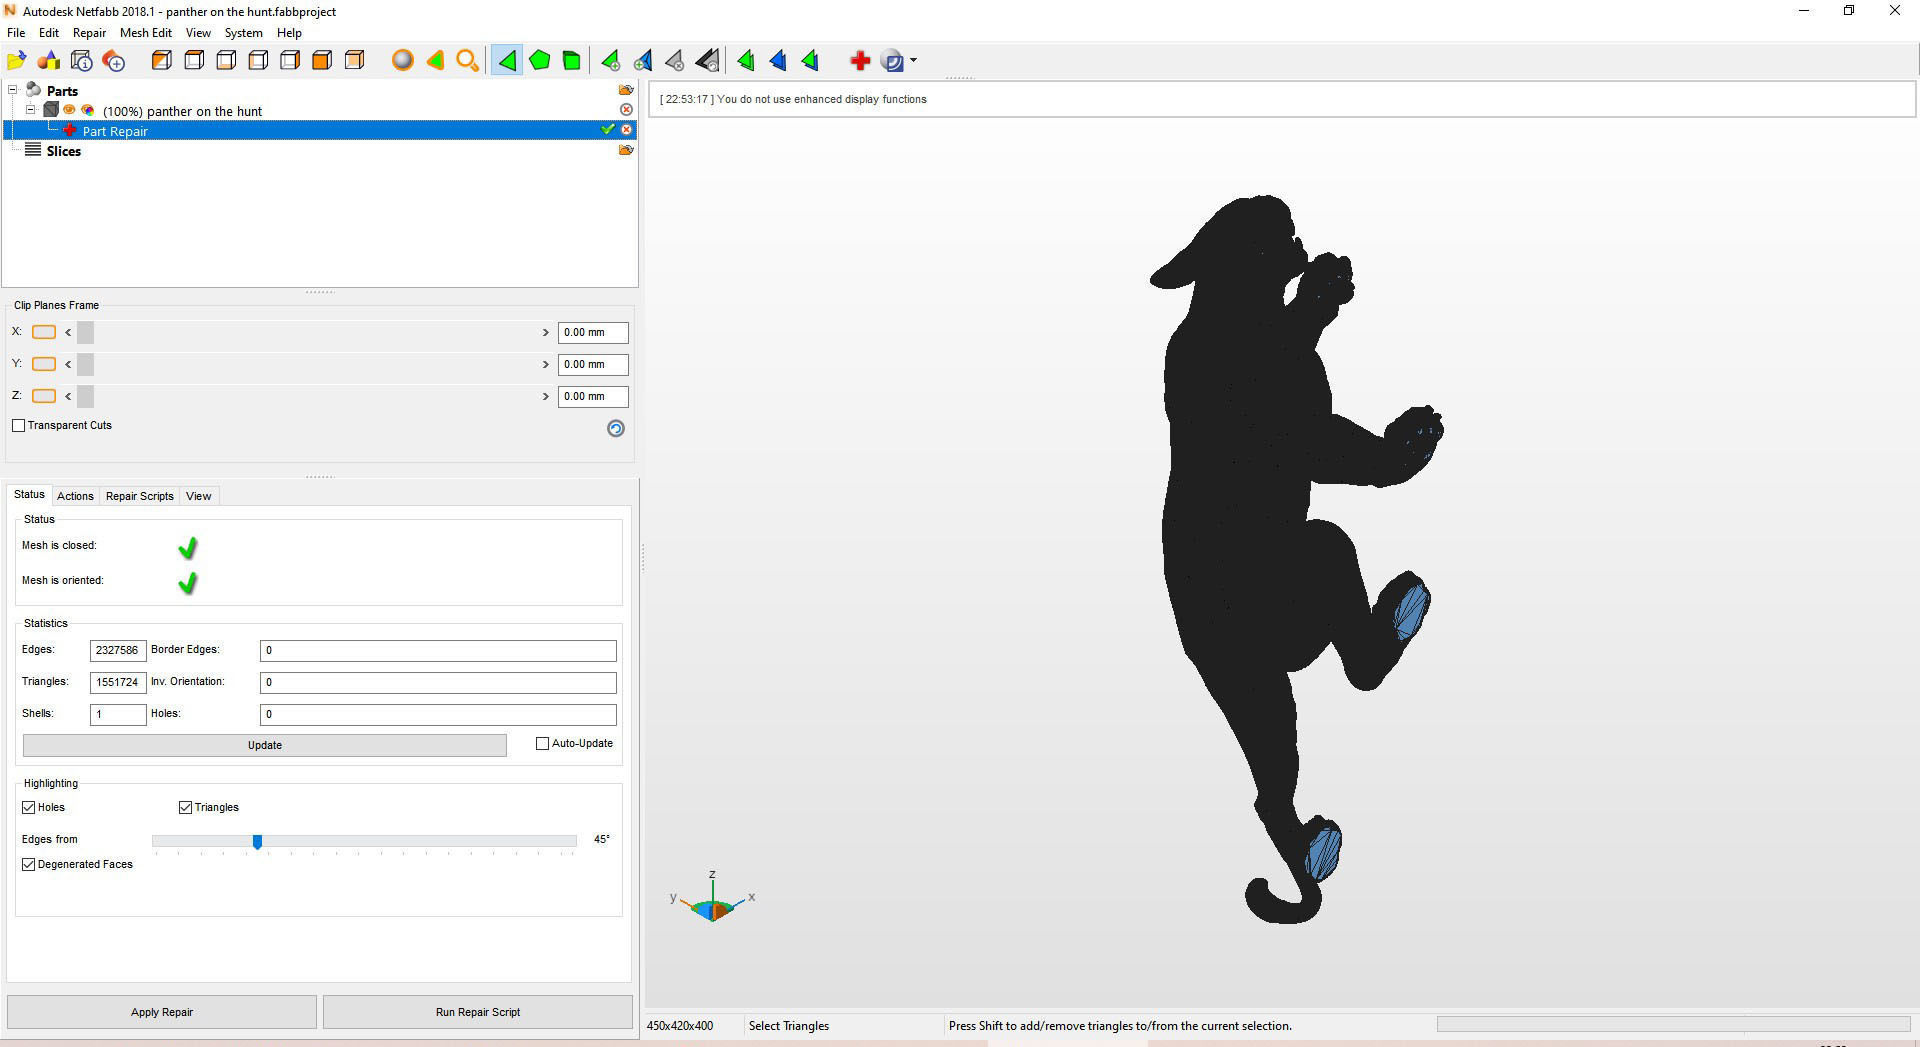Click the X clip plane slider thumb
The height and width of the screenshot is (1047, 1920).
tap(85, 332)
